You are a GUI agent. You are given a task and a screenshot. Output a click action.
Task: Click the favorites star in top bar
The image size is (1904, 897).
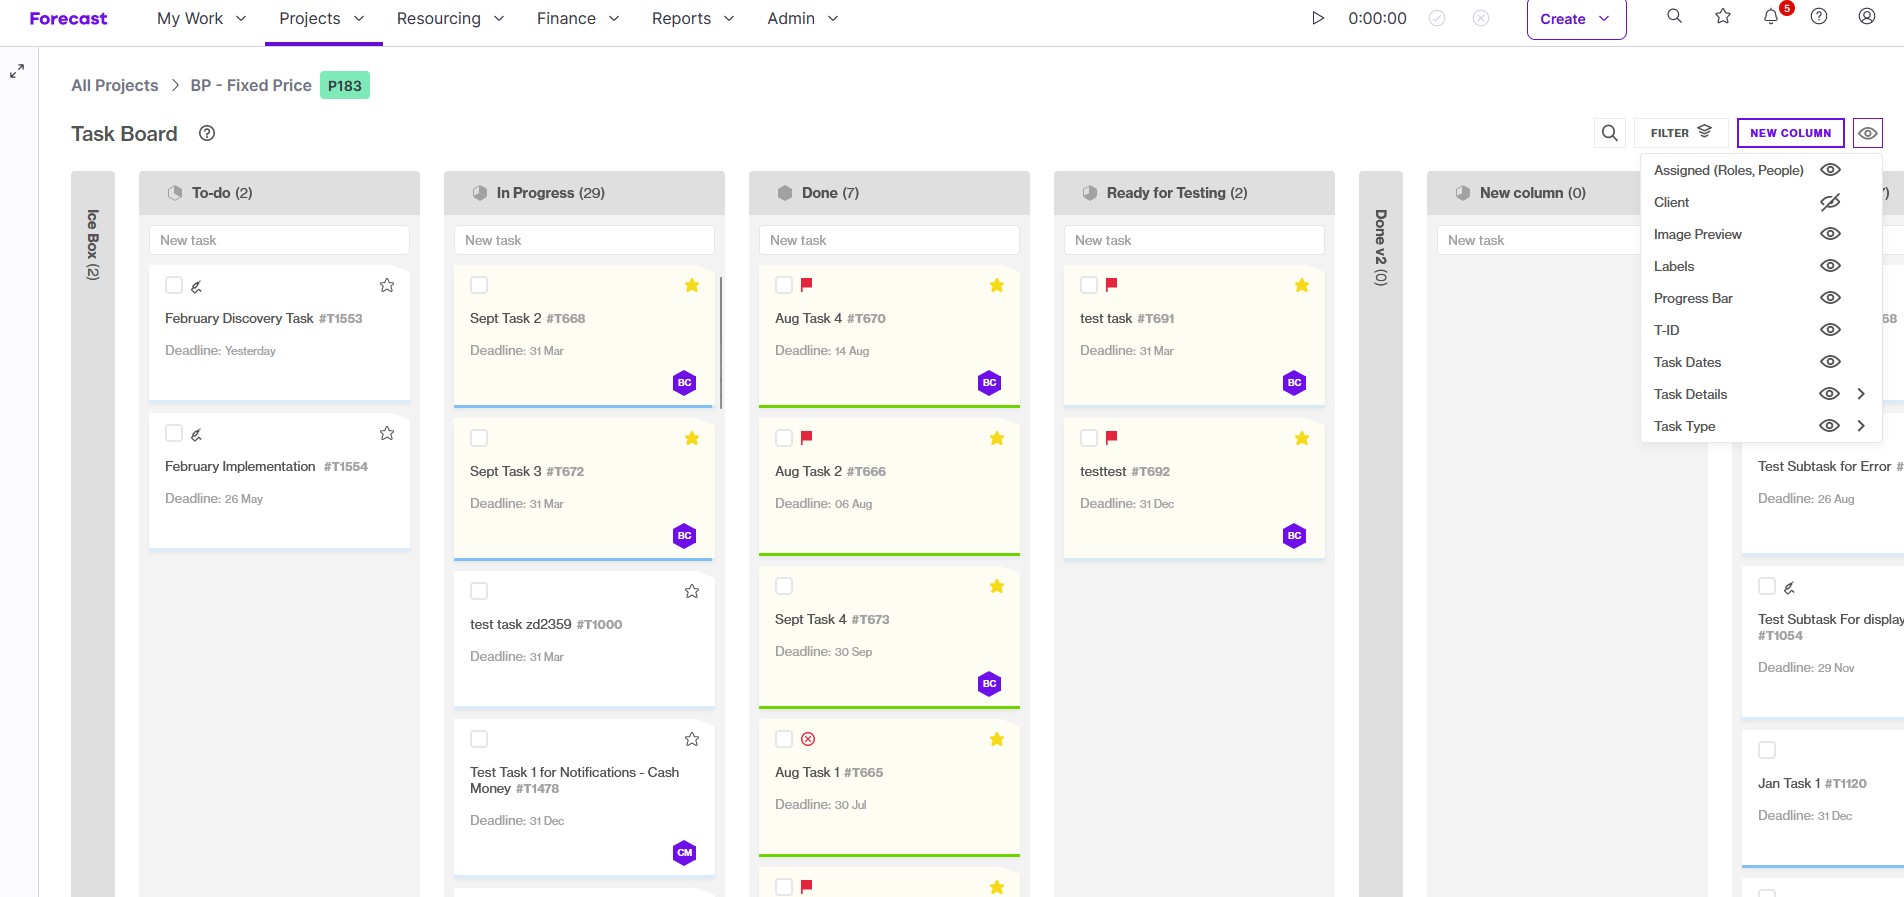(1723, 17)
